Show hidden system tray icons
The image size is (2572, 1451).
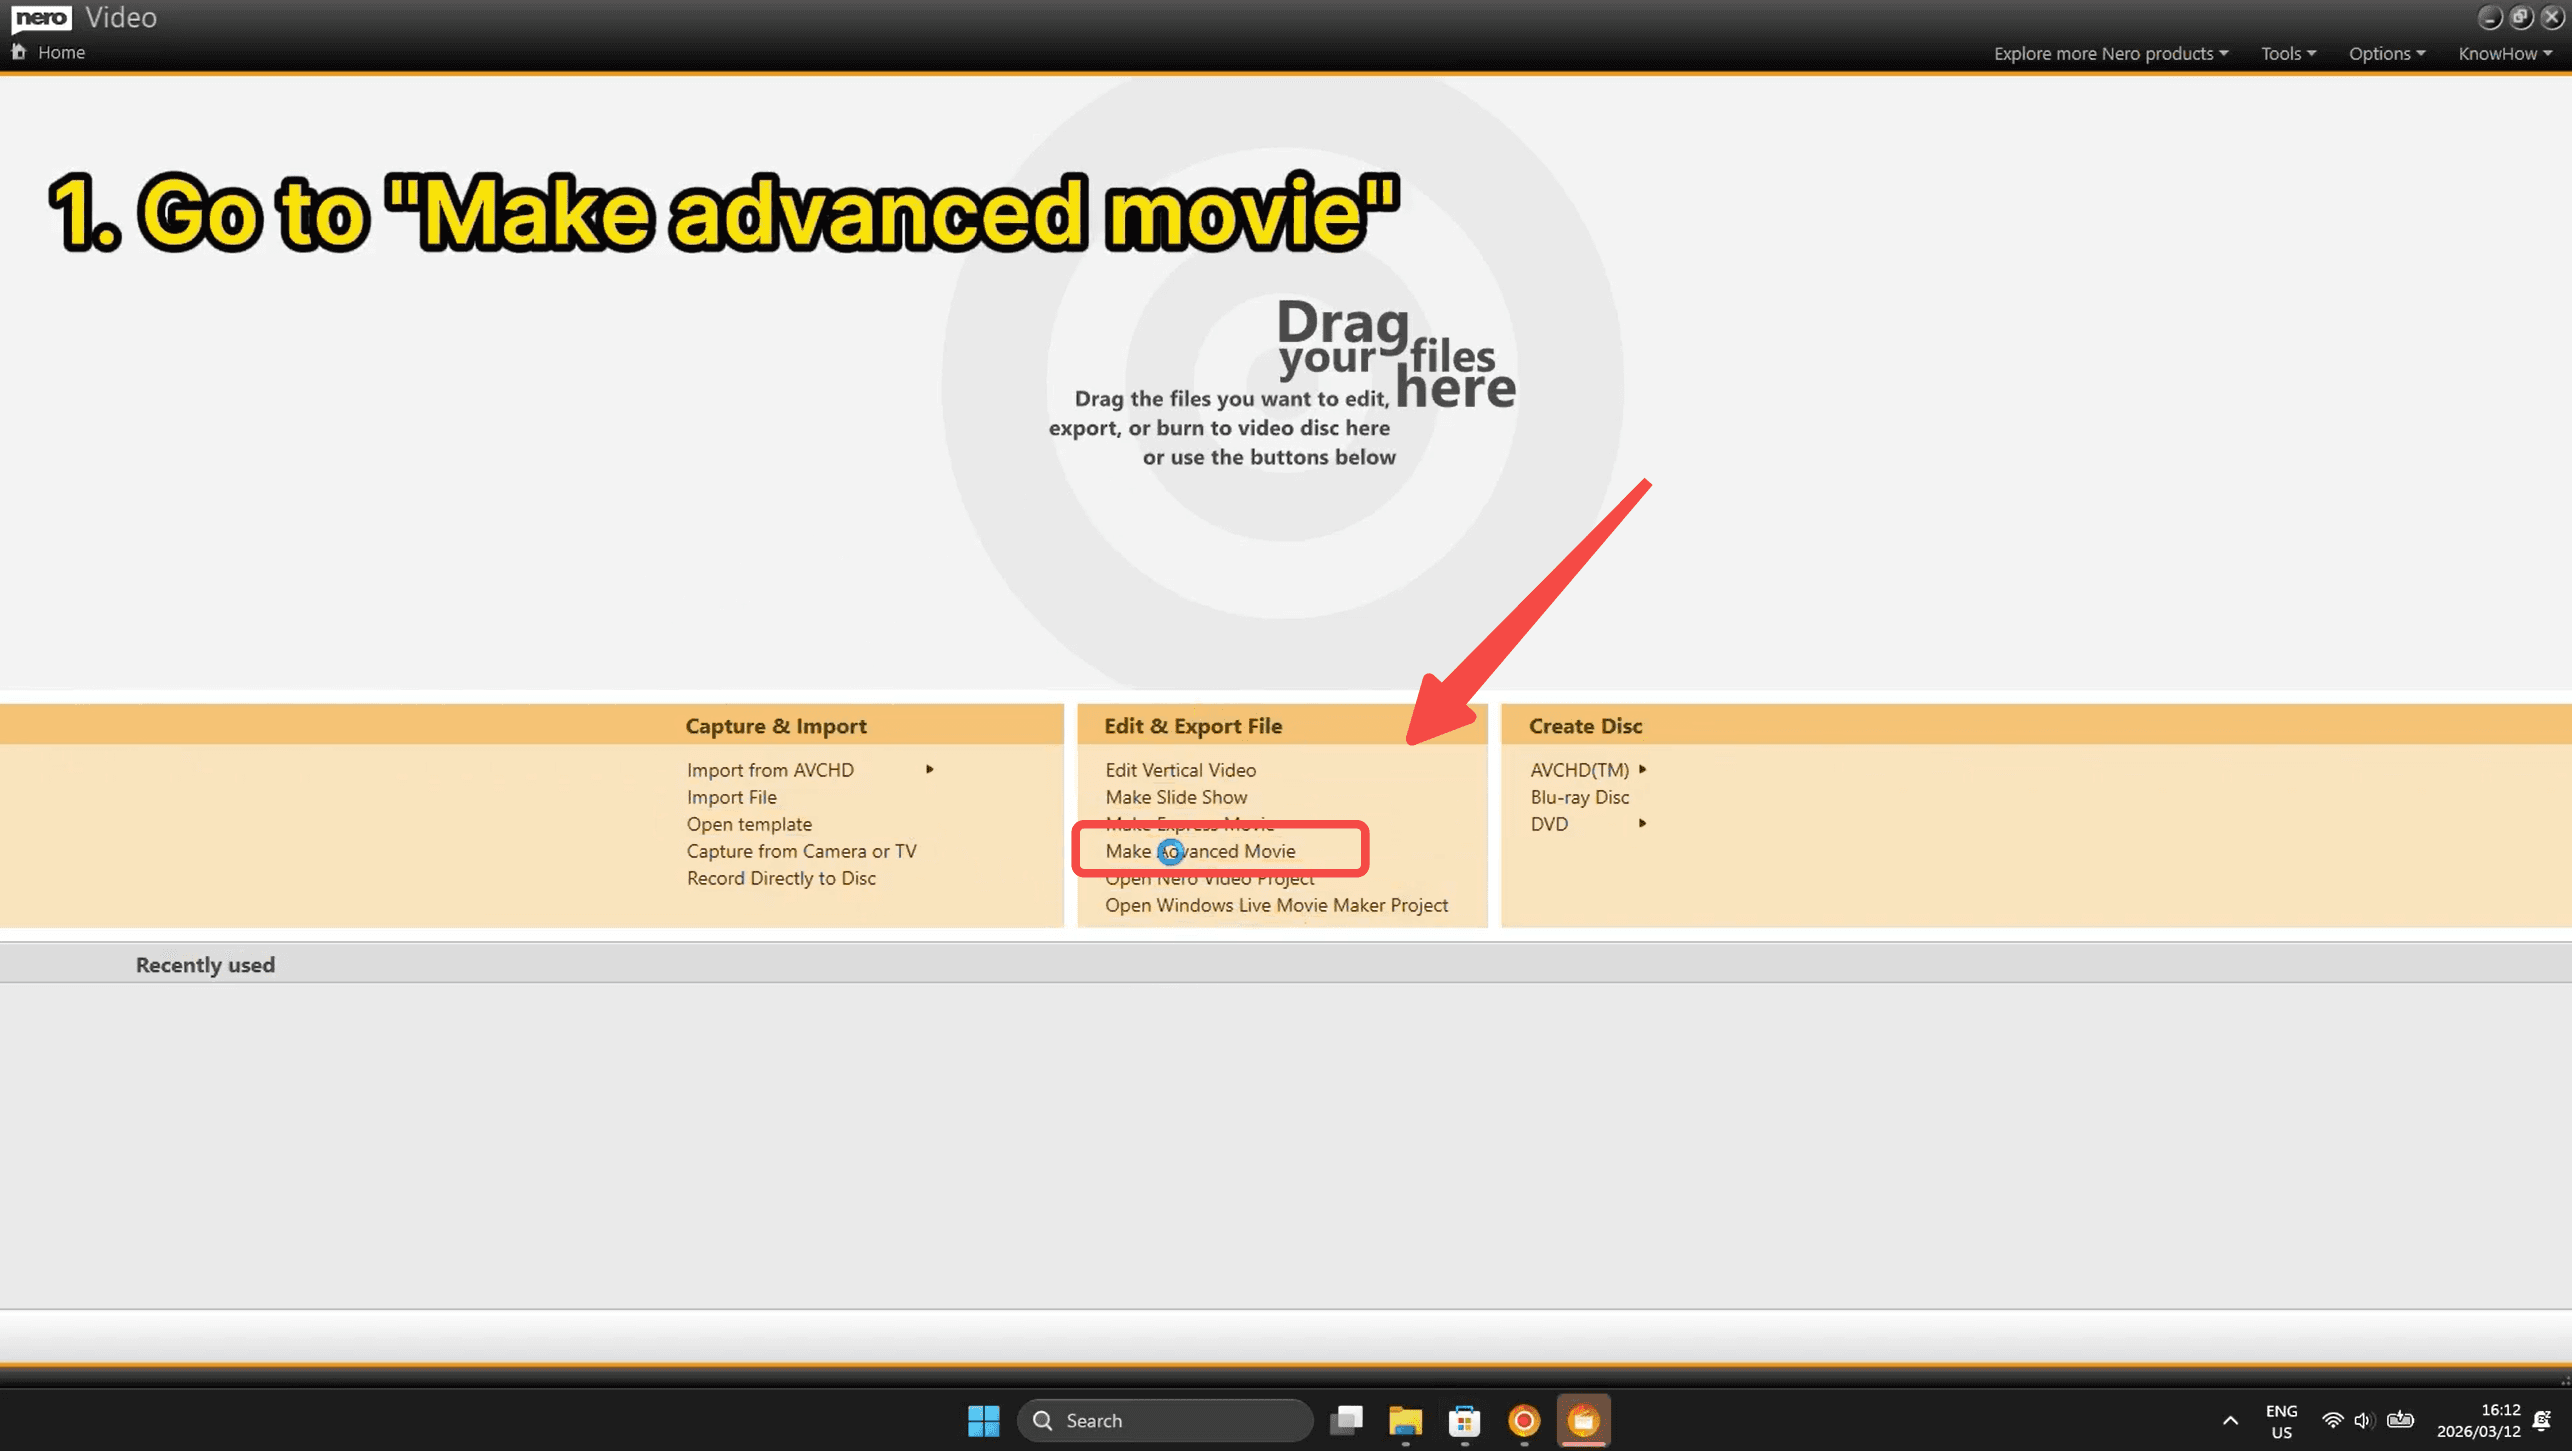[2230, 1420]
